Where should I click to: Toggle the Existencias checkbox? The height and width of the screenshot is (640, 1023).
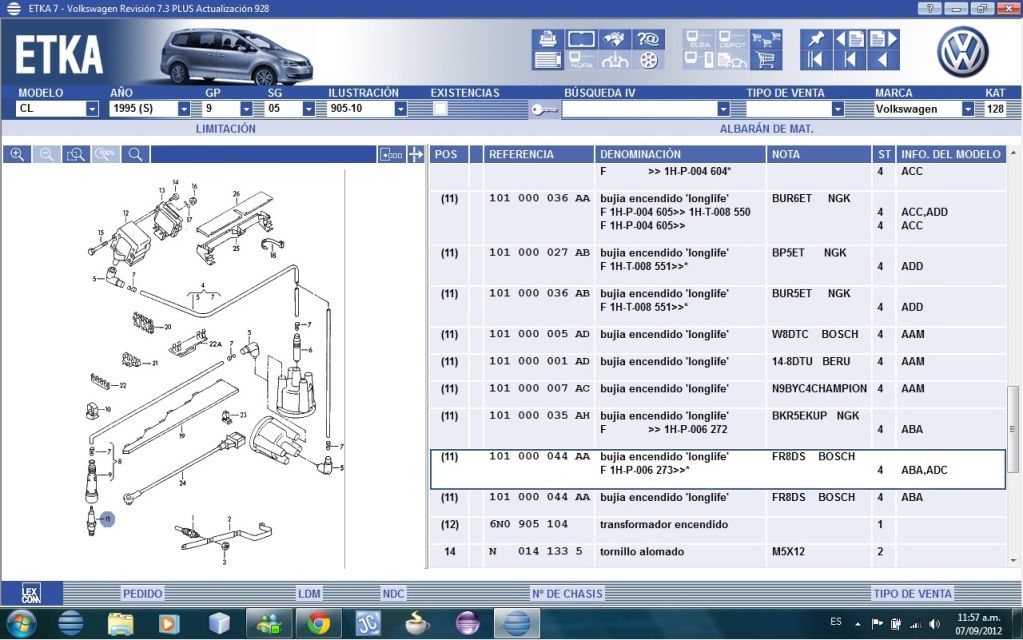tap(440, 109)
